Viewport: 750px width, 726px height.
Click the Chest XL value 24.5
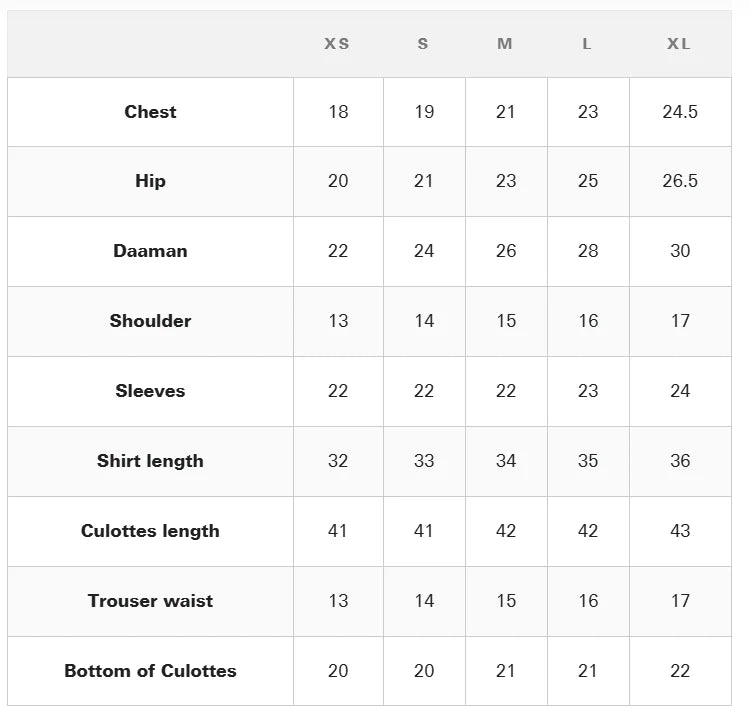click(x=680, y=112)
